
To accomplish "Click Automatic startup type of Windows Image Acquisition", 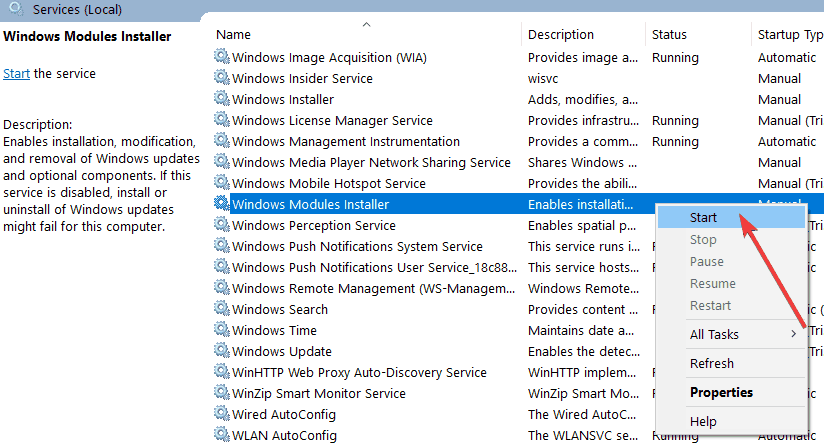I will coord(787,57).
